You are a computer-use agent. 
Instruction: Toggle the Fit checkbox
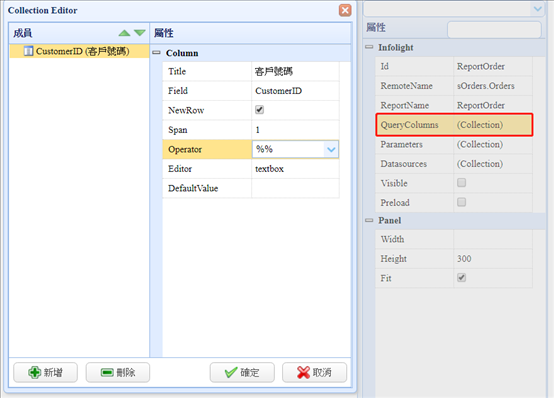pyautogui.click(x=461, y=277)
